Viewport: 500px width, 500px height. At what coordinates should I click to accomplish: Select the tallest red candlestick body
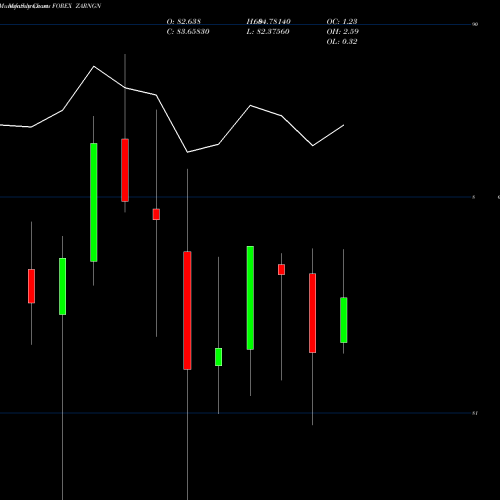point(187,310)
